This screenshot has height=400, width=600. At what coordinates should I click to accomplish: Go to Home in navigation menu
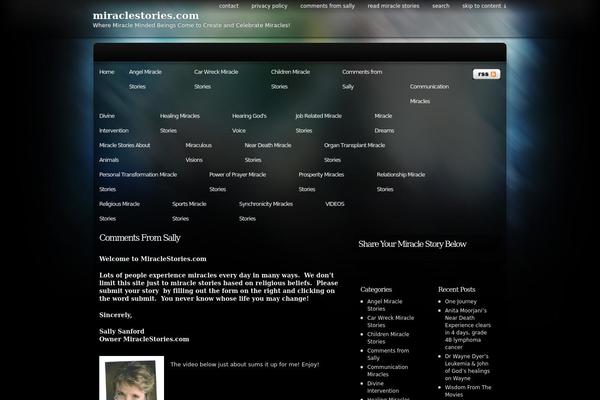click(x=107, y=72)
